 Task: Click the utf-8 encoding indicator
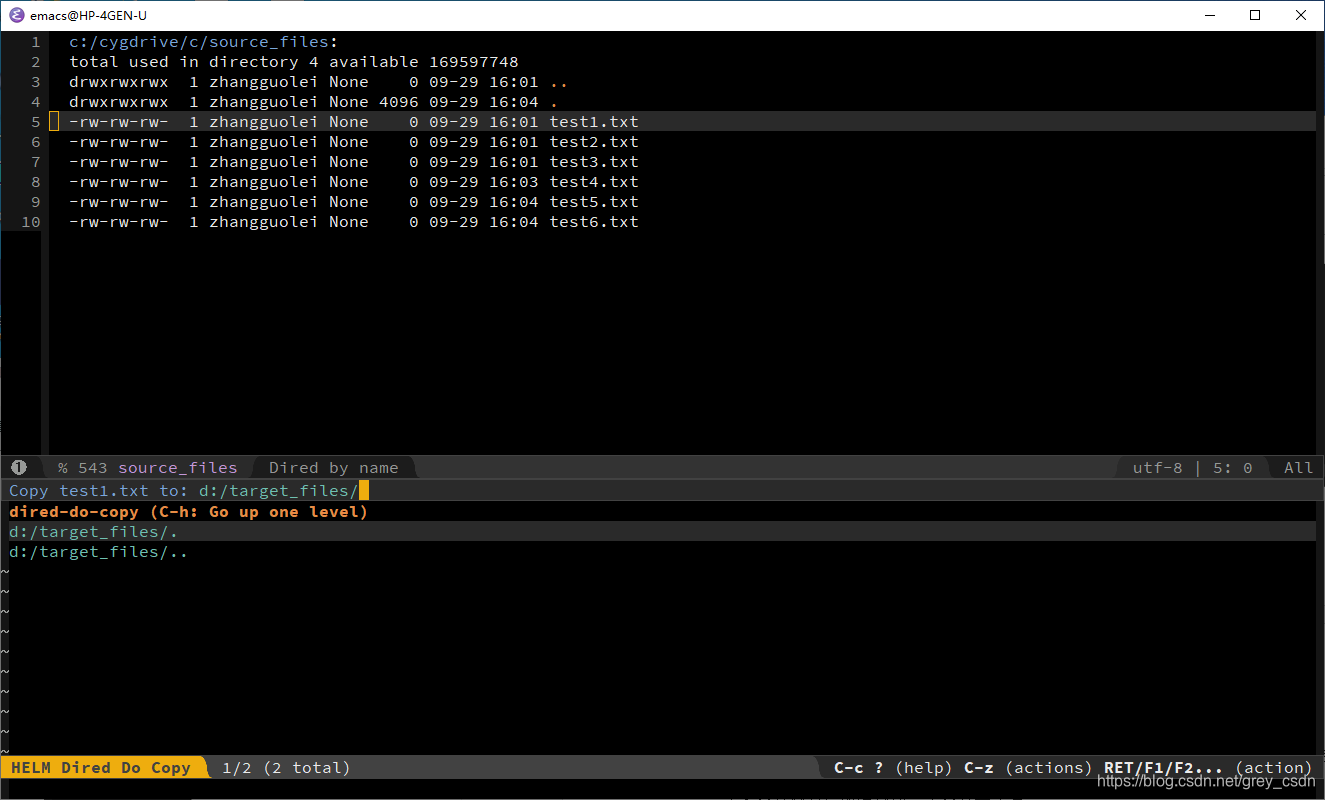click(x=1157, y=467)
